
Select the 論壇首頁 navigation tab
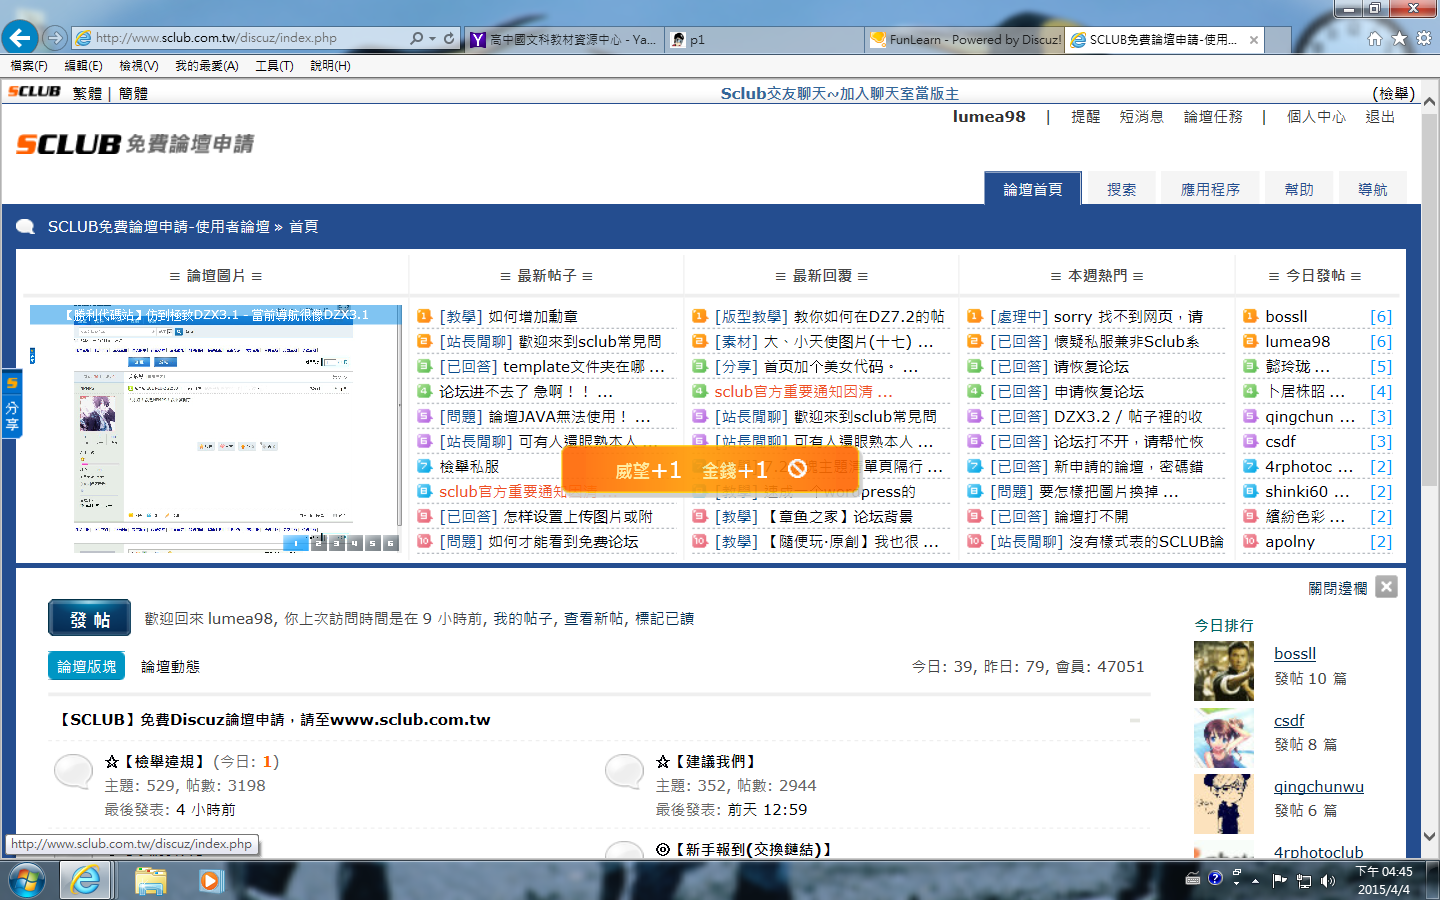point(1033,189)
